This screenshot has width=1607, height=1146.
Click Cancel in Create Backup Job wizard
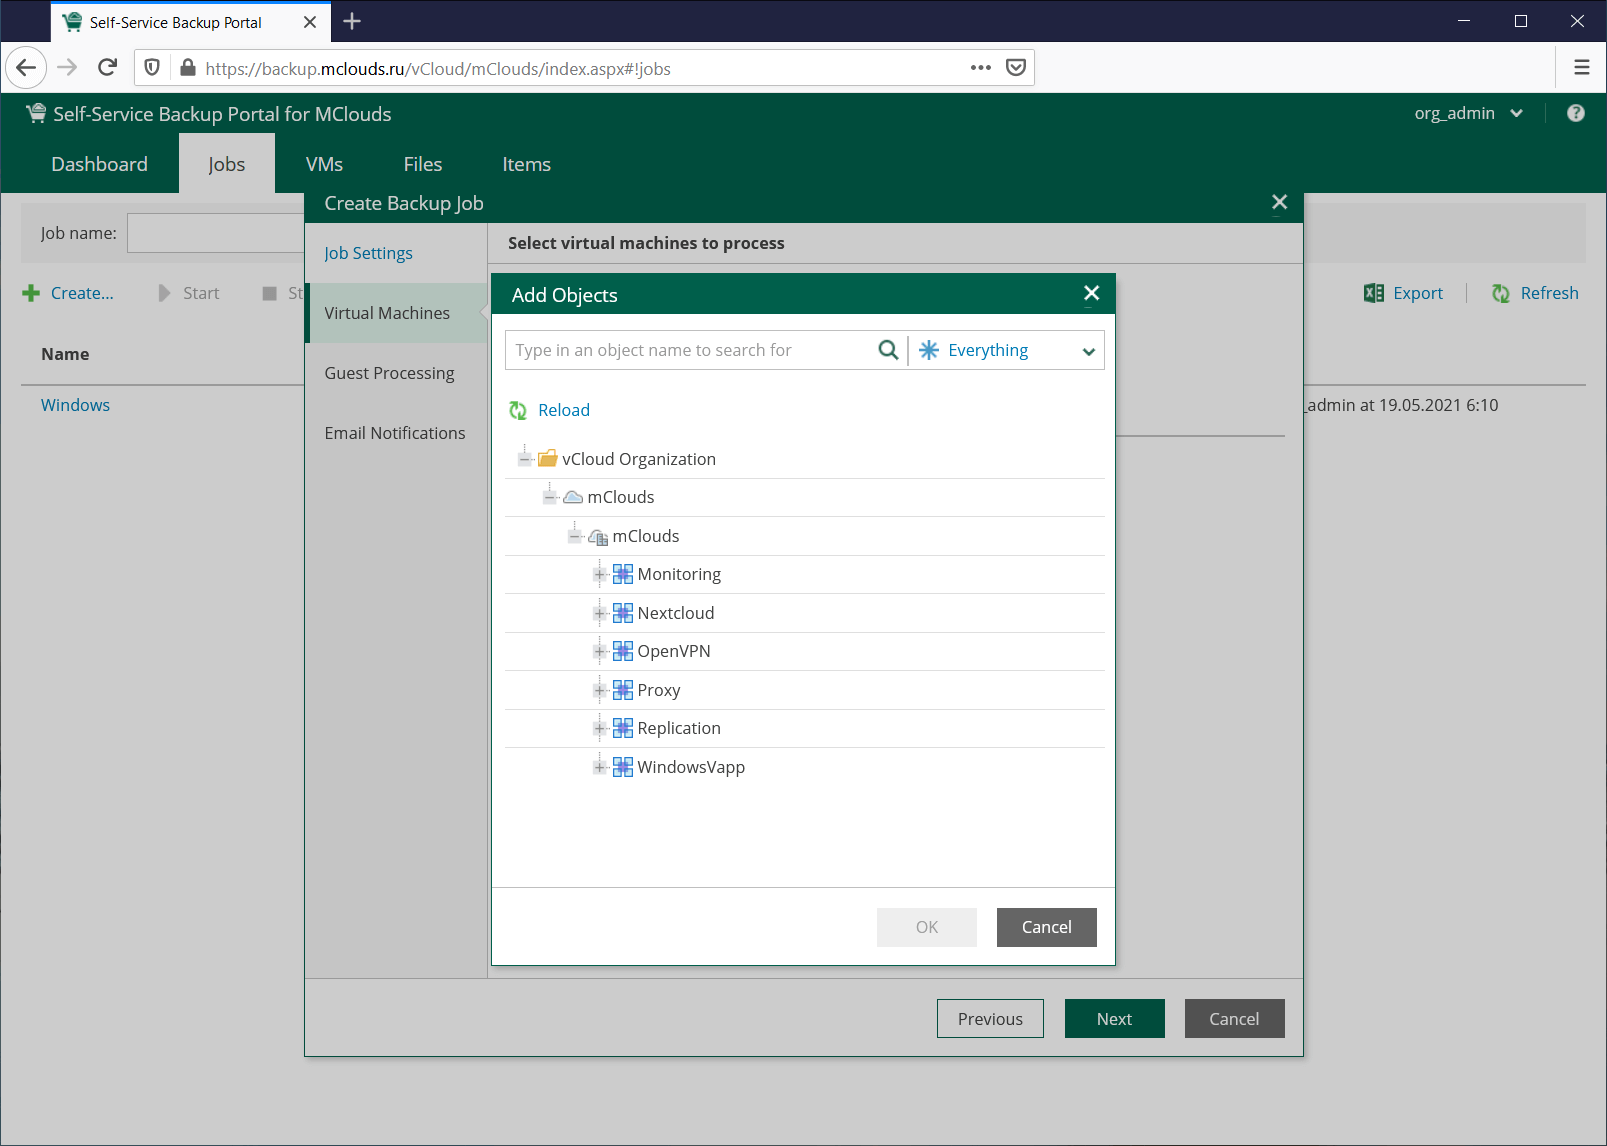1234,1018
